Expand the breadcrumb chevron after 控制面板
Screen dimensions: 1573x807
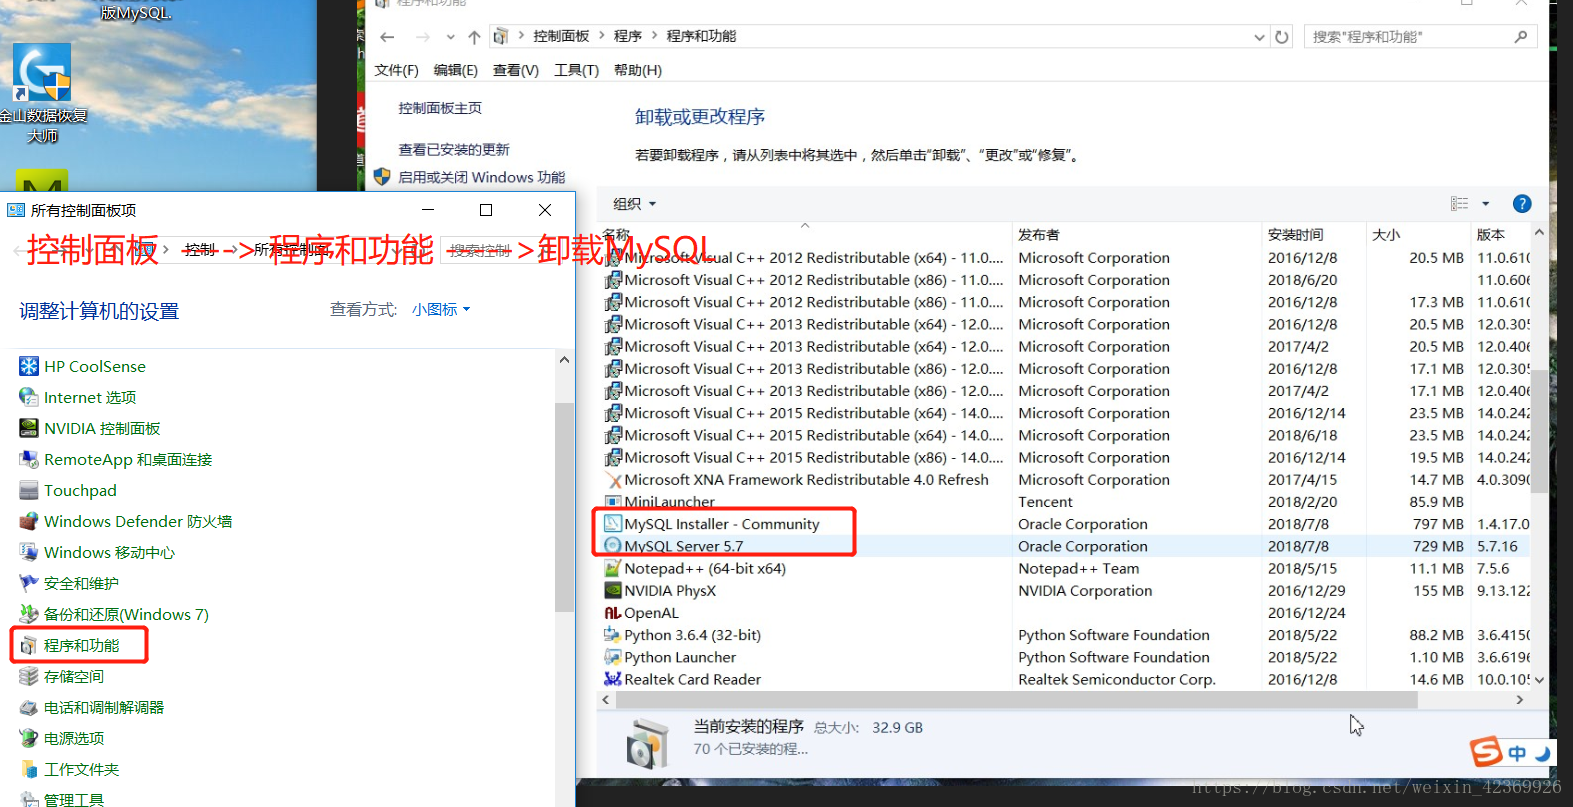click(602, 35)
